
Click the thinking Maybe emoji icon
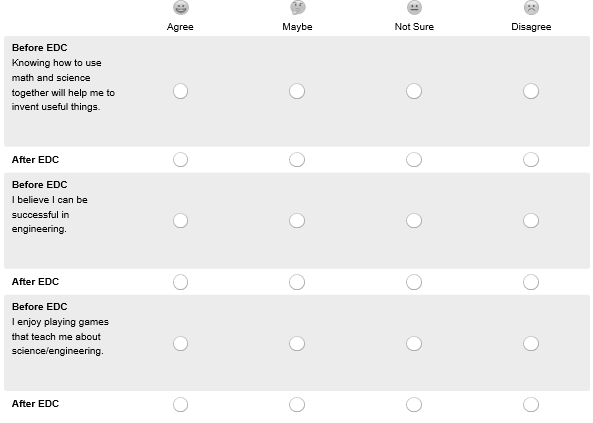[297, 7]
